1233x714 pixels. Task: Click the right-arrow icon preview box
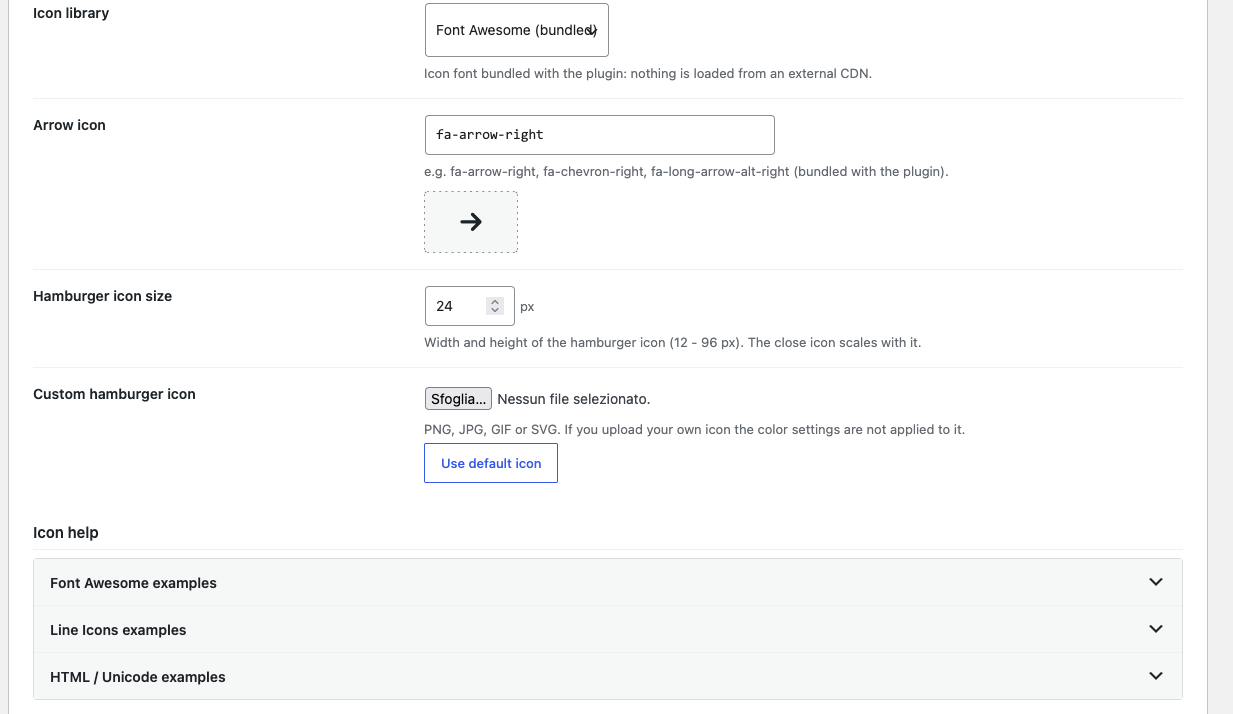pos(471,222)
